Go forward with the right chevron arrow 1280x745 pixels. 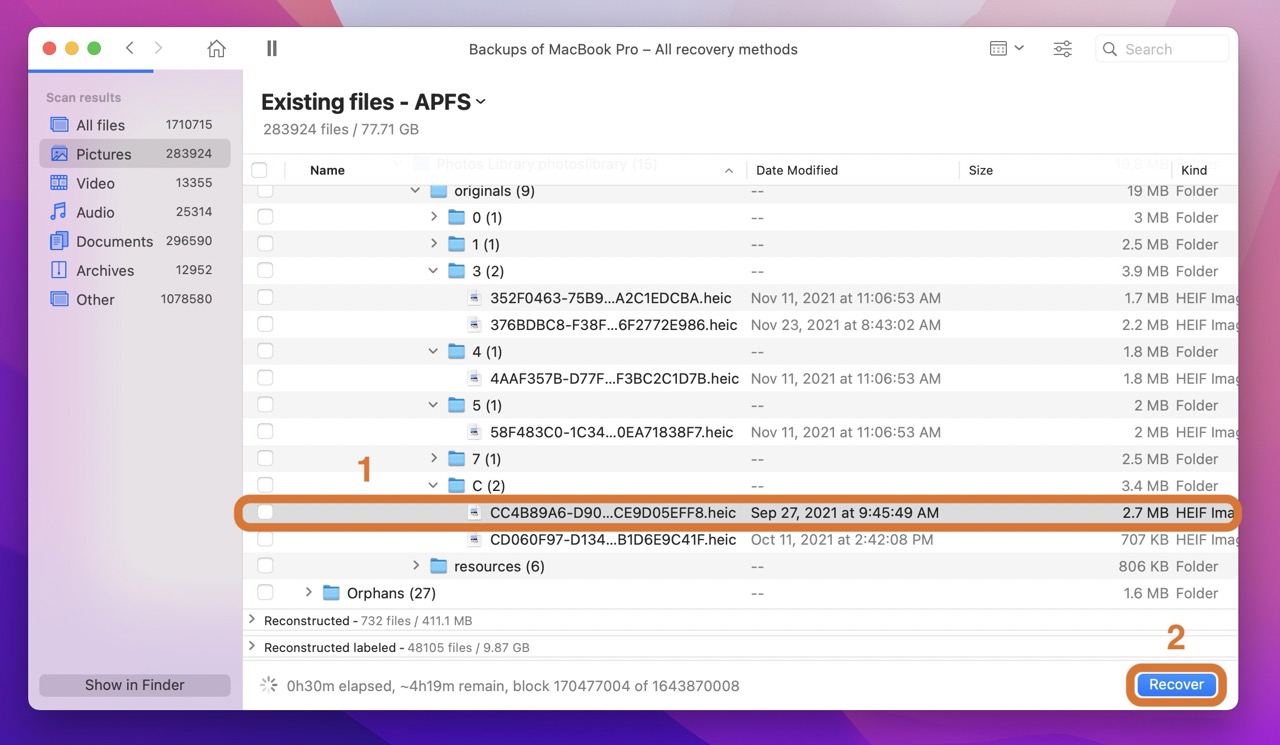[x=158, y=48]
